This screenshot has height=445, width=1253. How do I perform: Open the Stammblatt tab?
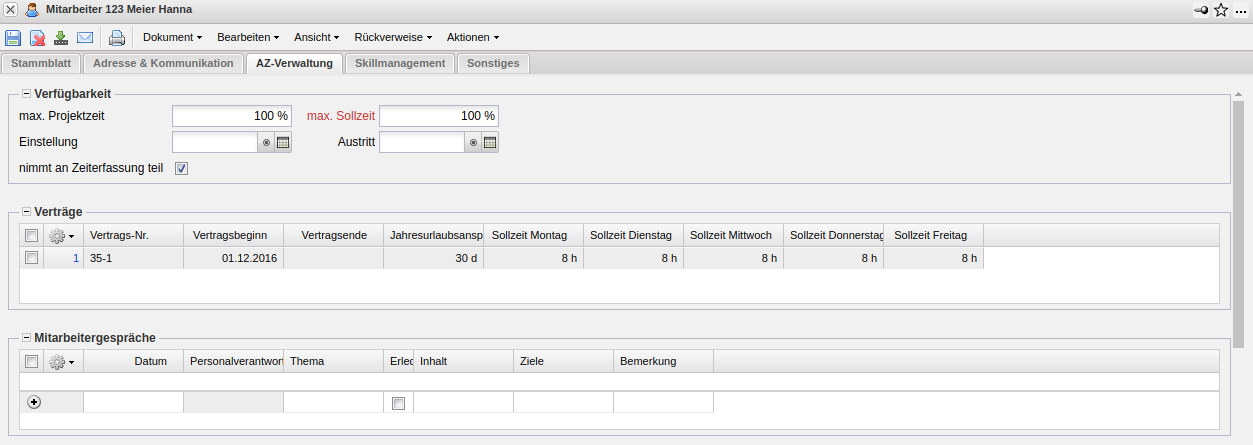pyautogui.click(x=40, y=63)
